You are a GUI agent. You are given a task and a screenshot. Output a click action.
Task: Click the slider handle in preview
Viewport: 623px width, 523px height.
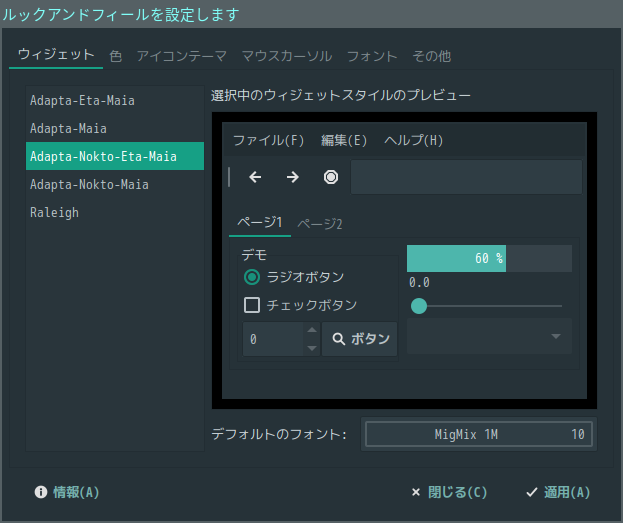419,306
